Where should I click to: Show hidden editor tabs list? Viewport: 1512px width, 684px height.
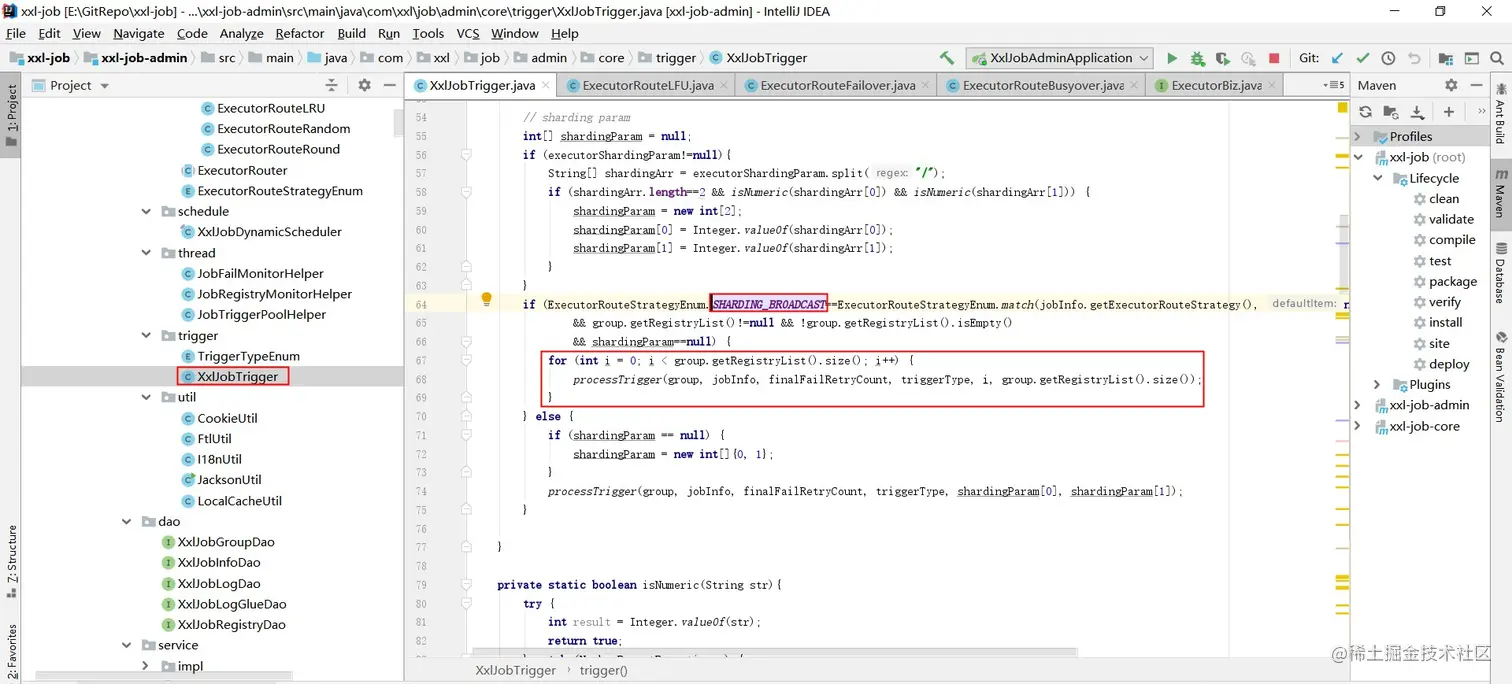click(1333, 85)
